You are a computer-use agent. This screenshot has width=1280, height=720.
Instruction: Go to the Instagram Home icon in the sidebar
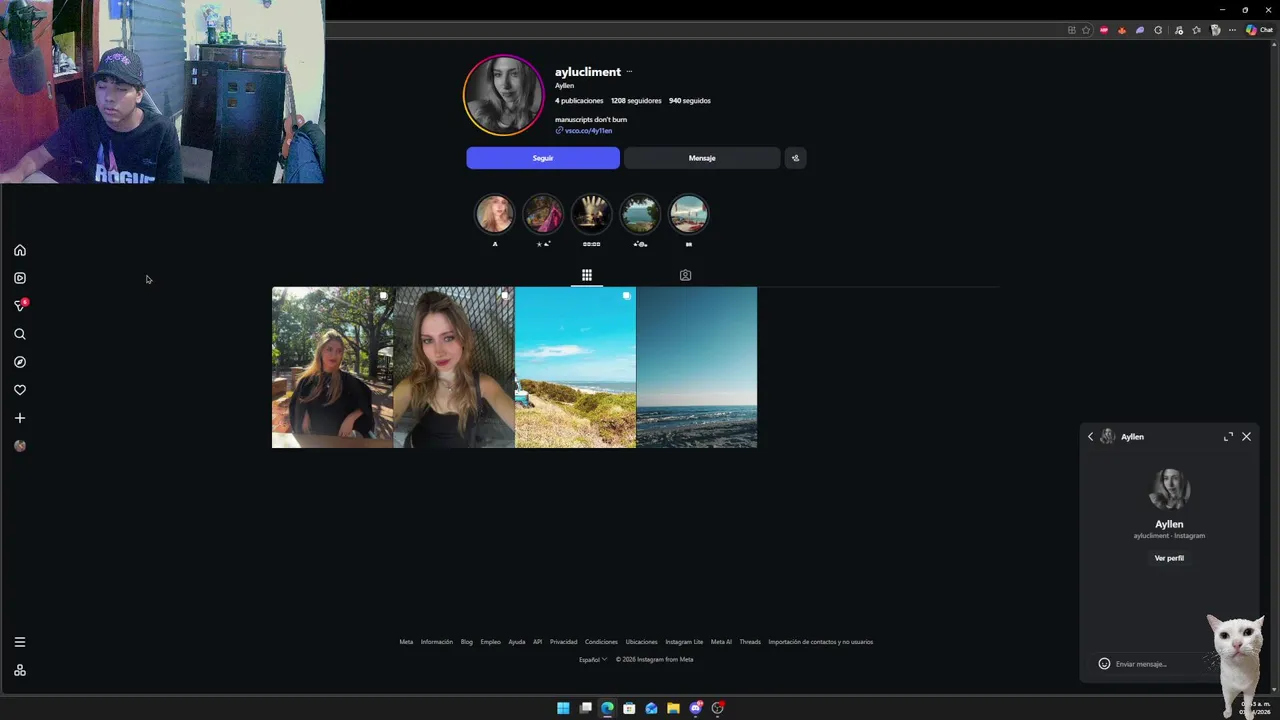point(20,250)
